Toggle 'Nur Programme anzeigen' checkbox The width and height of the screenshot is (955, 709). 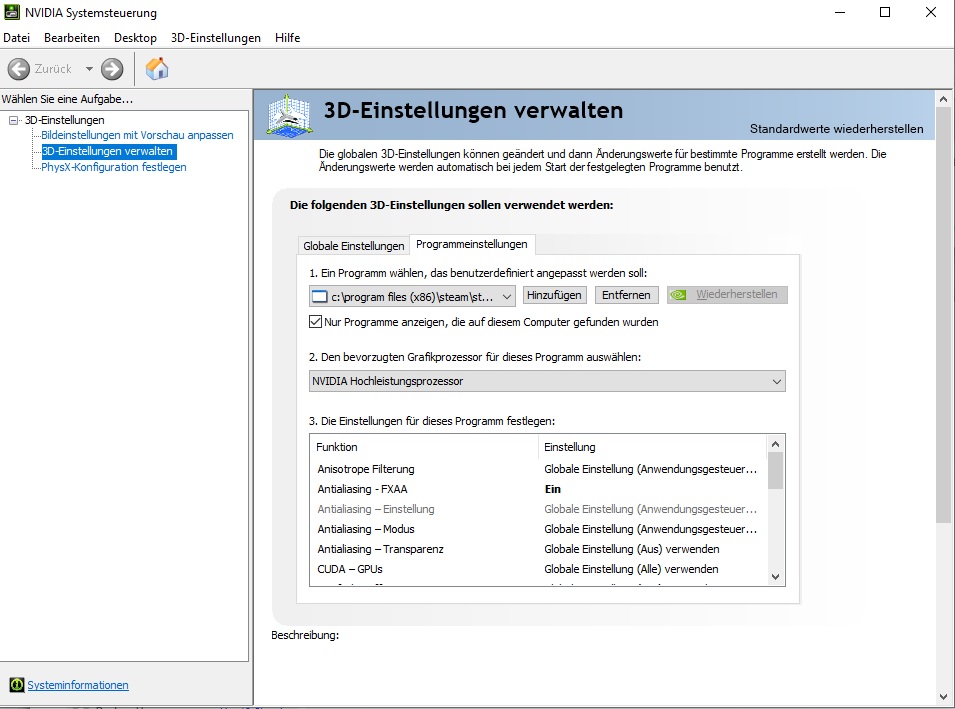click(x=316, y=322)
